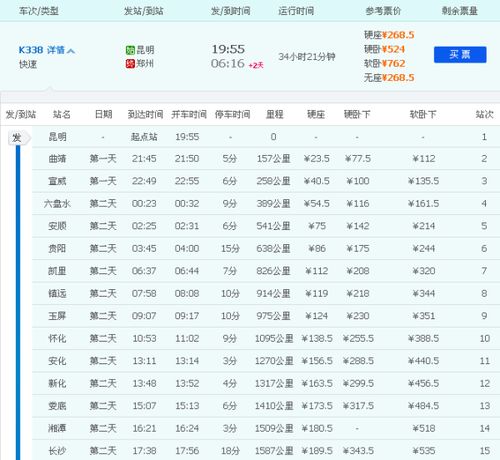Click the 站次 column header
The image size is (500, 460).
pyautogui.click(x=484, y=114)
